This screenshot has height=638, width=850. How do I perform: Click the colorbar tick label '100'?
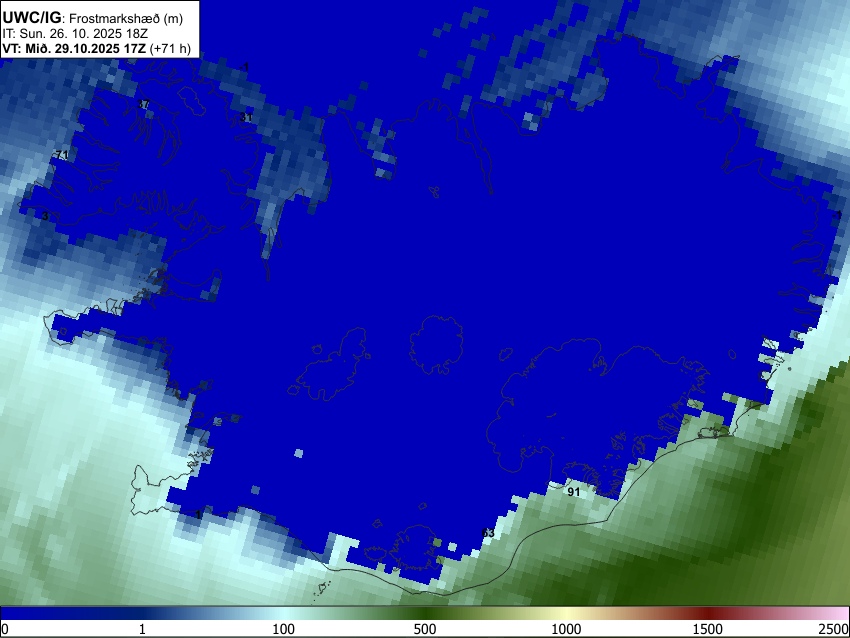[x=284, y=629]
